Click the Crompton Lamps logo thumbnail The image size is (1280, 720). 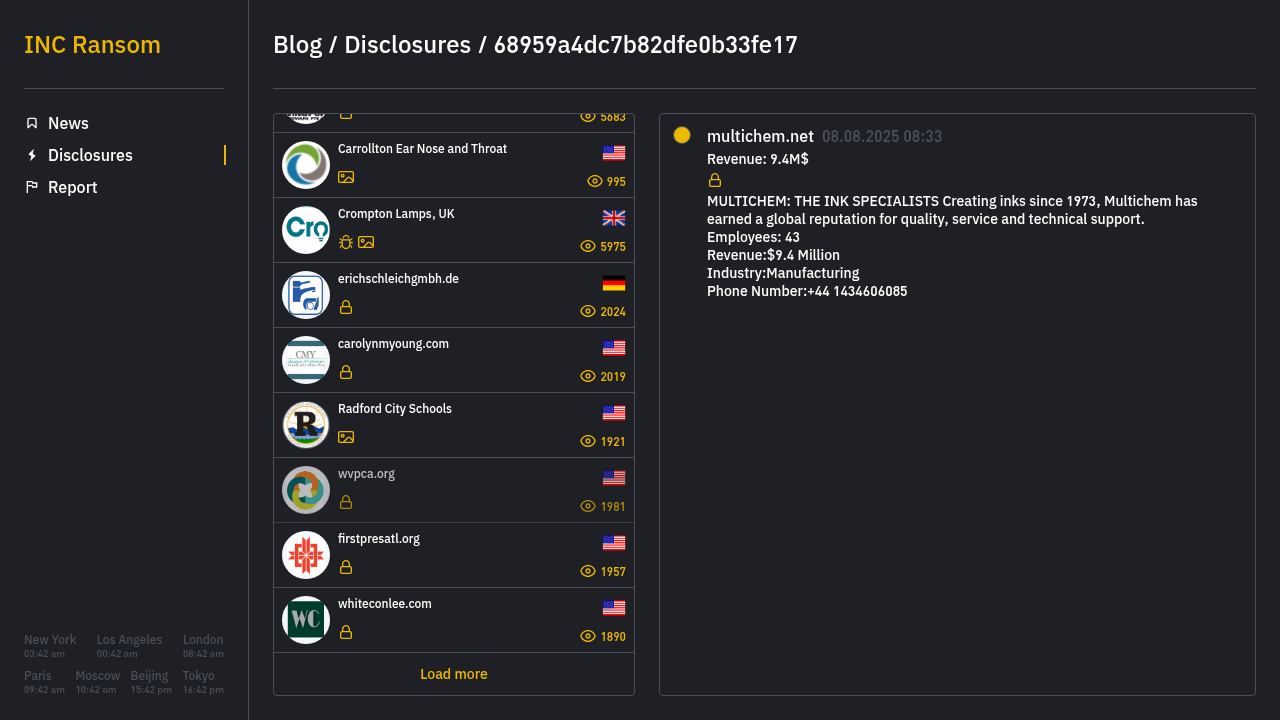click(306, 230)
